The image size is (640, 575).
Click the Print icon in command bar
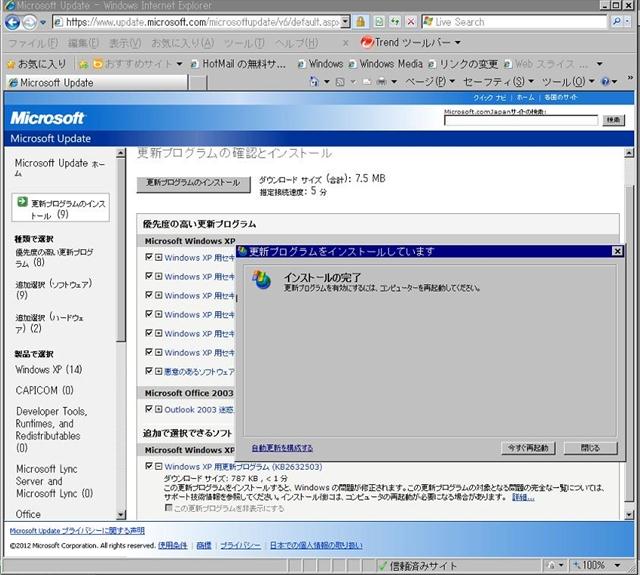[x=382, y=82]
